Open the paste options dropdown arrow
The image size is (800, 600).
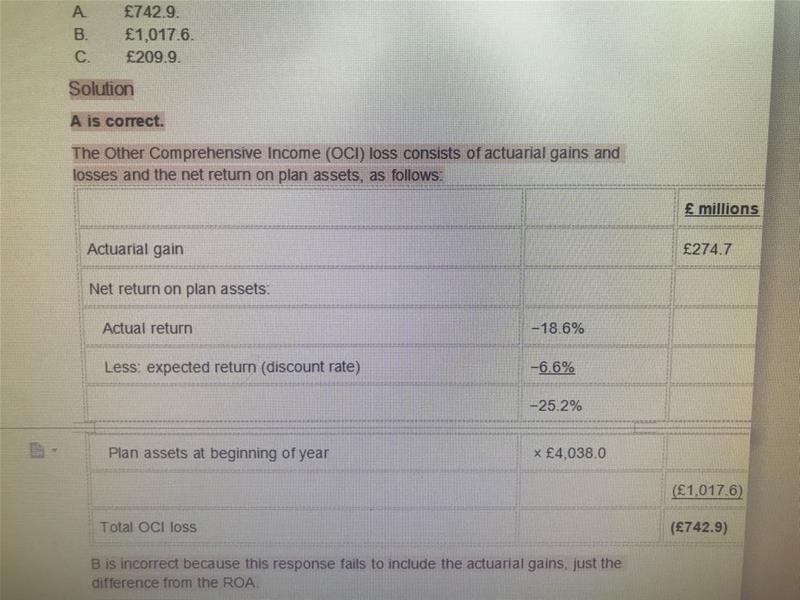[x=55, y=451]
